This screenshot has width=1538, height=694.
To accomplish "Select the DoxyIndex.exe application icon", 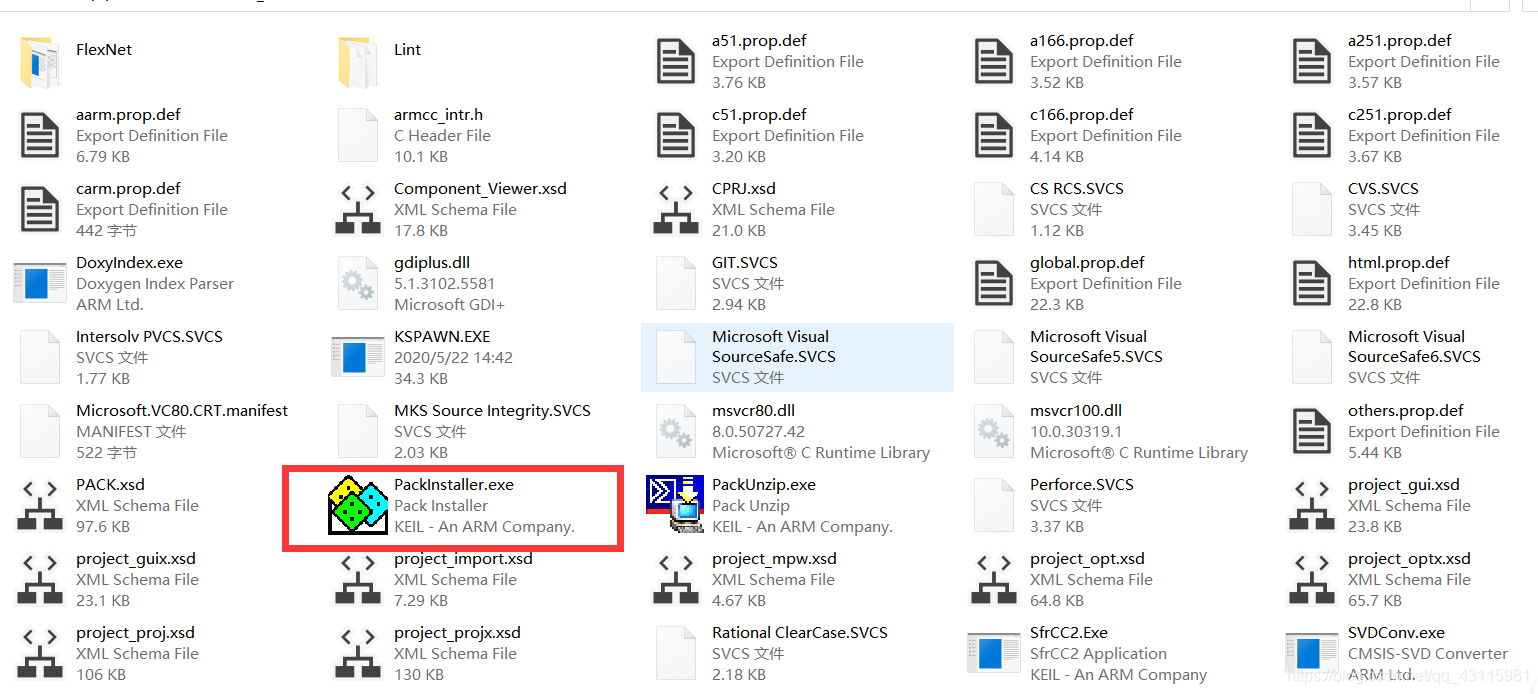I will [x=40, y=284].
